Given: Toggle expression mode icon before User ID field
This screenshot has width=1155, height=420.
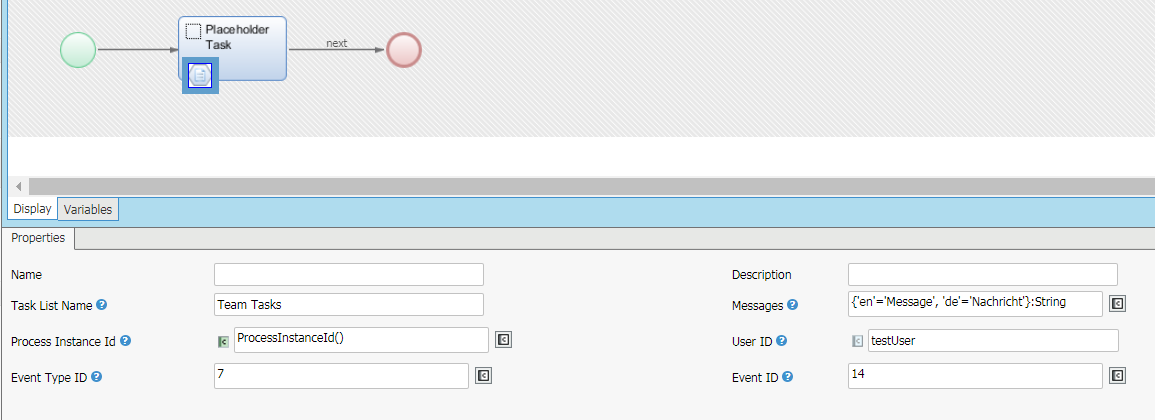Looking at the screenshot, I should (857, 342).
